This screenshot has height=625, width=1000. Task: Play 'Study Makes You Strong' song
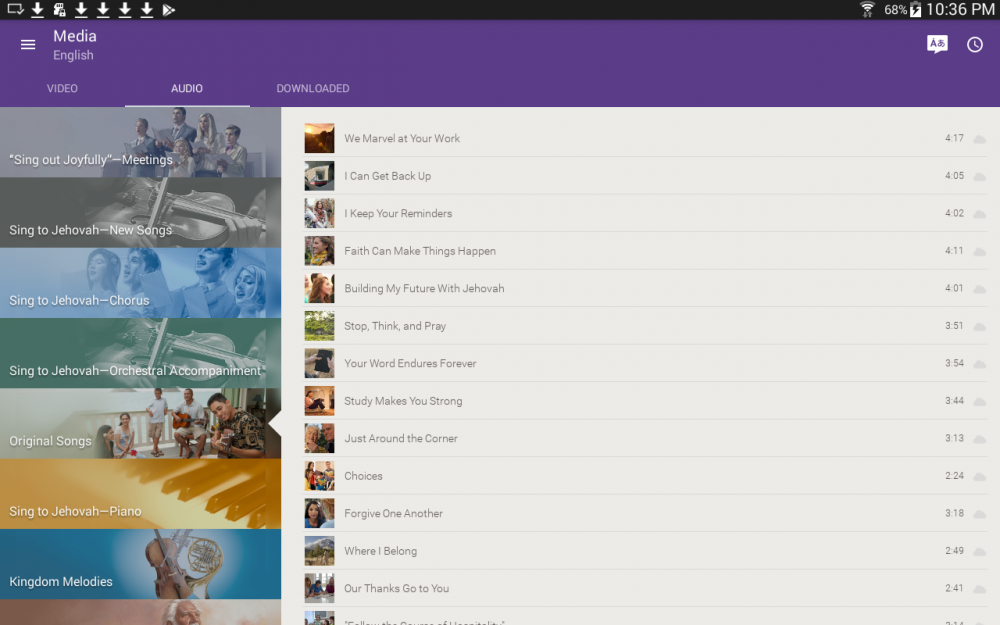(403, 401)
